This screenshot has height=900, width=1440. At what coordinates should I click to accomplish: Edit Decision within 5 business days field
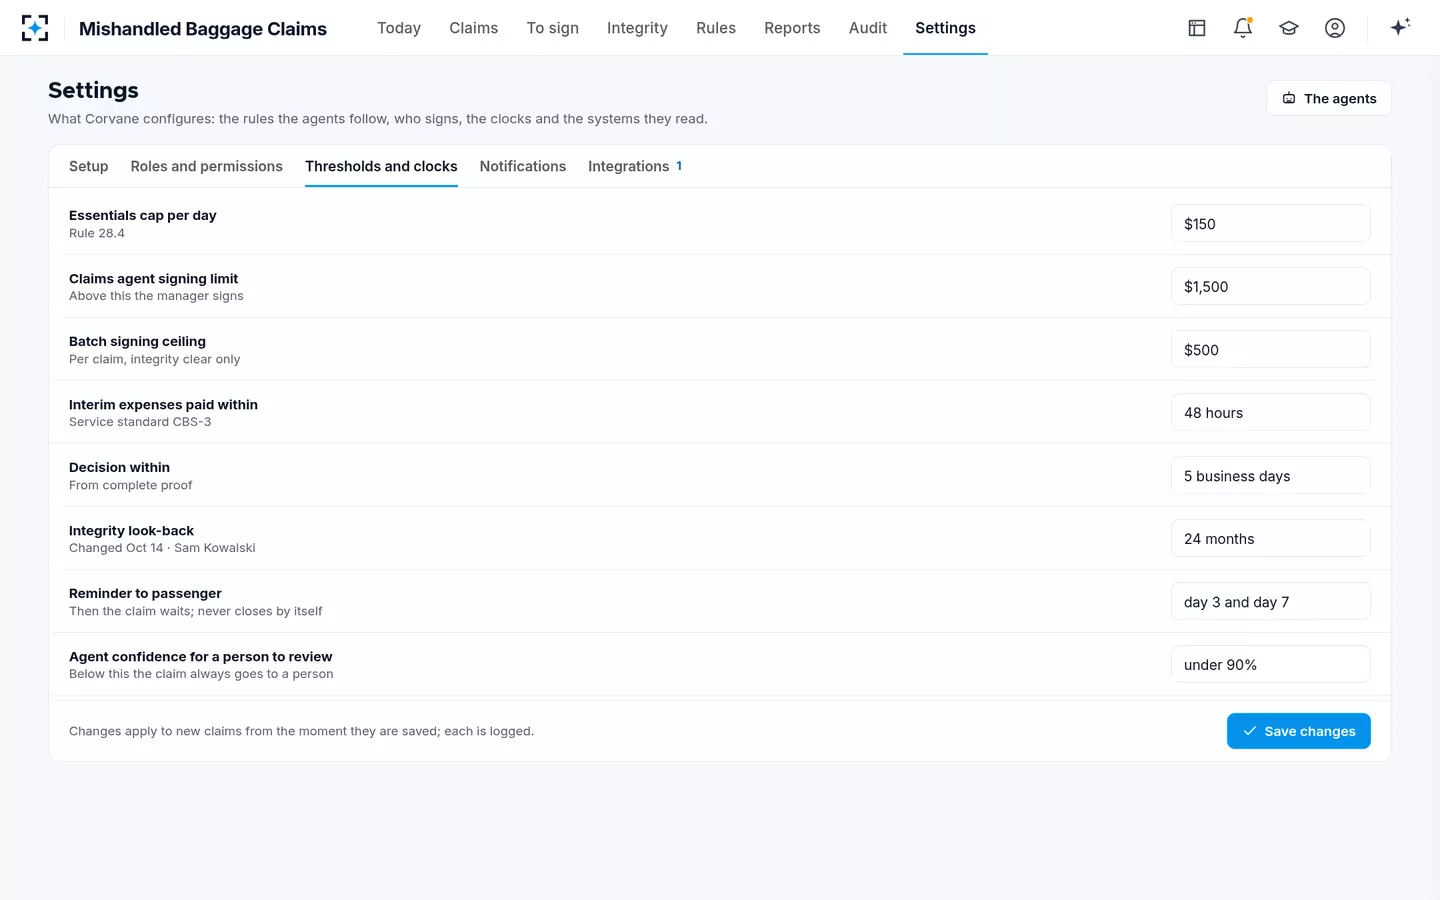point(1270,476)
